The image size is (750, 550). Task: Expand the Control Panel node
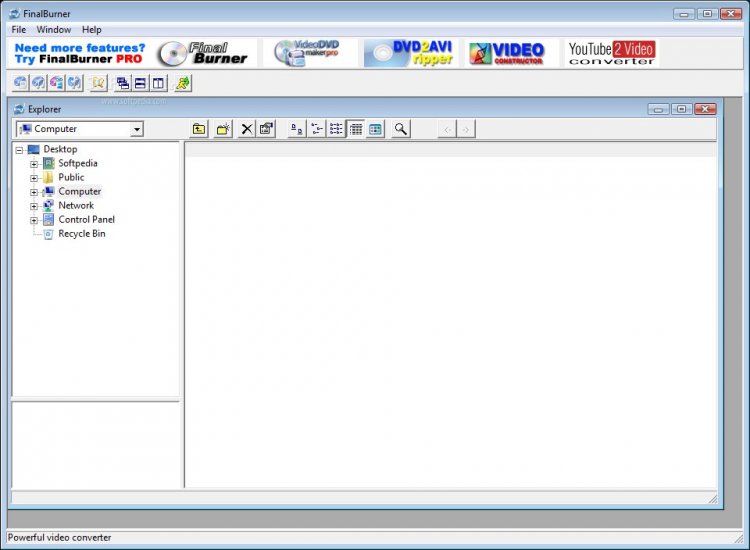click(x=34, y=220)
